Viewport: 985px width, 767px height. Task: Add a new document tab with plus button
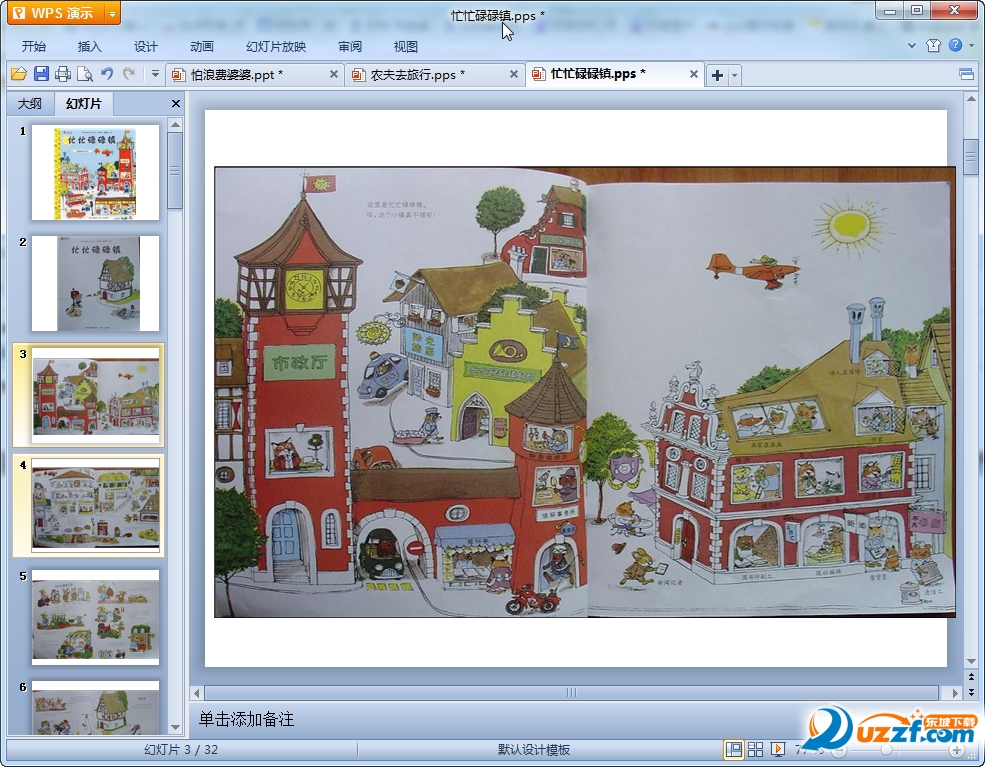pos(717,75)
